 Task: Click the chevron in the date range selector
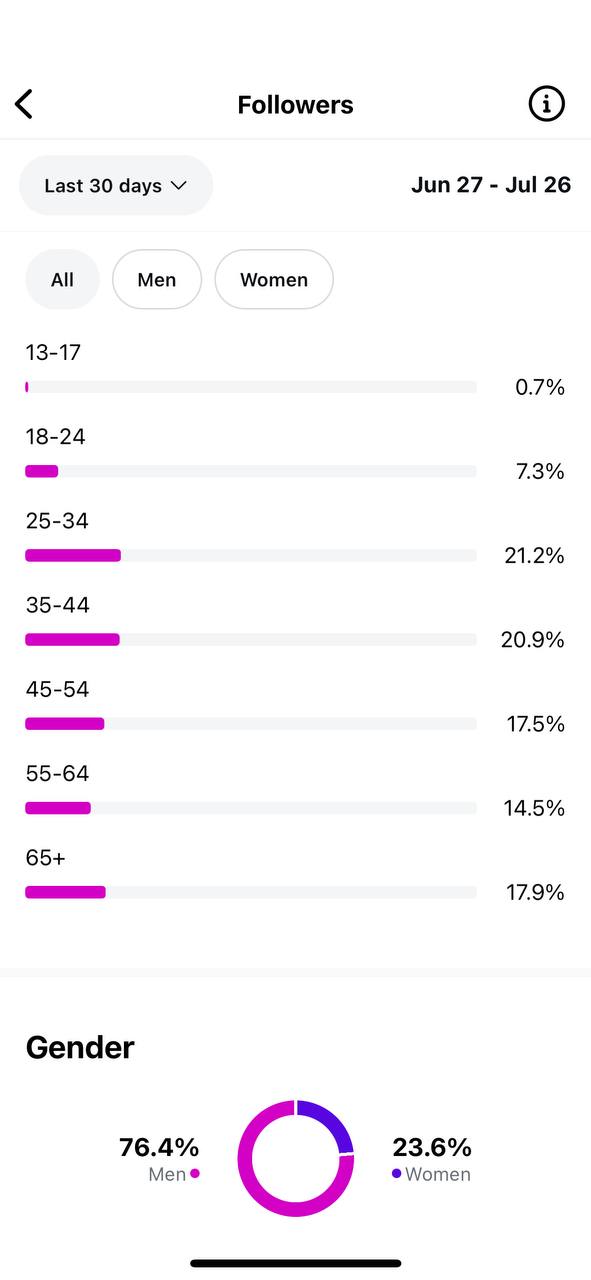pyautogui.click(x=179, y=185)
